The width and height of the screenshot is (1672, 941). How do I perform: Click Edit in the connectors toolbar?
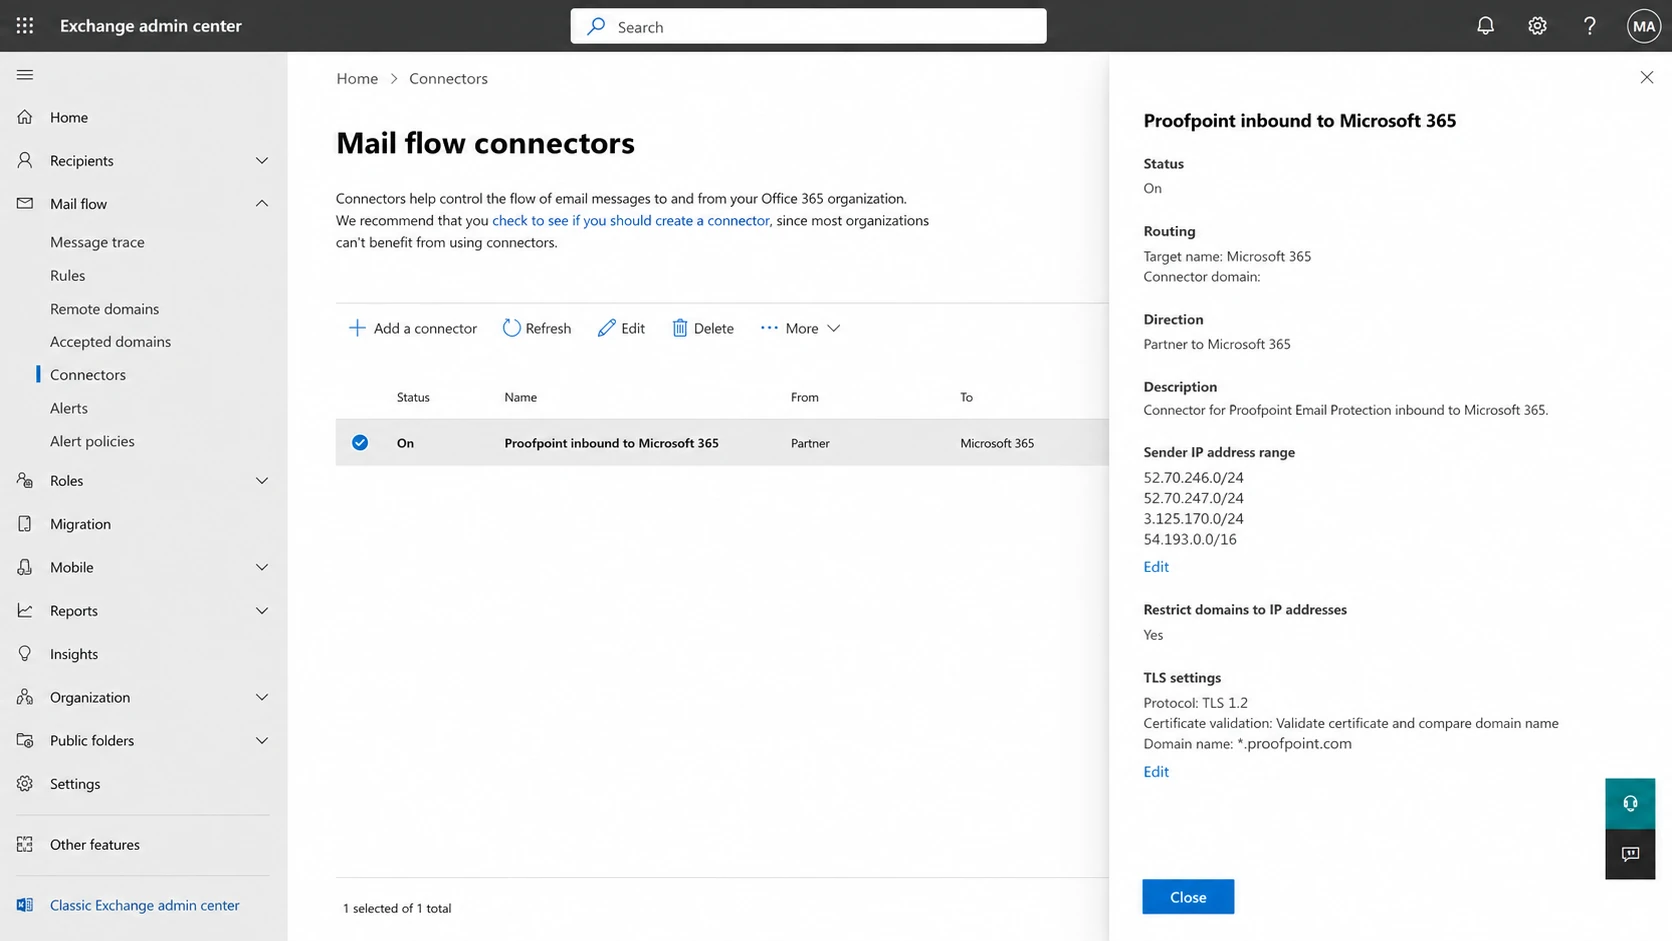coord(621,328)
